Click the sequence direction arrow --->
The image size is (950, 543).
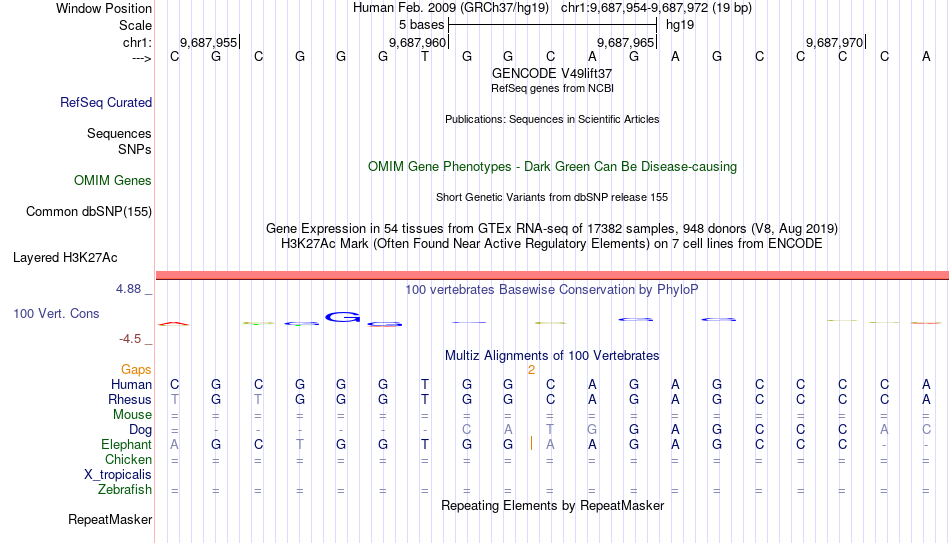tap(142, 59)
